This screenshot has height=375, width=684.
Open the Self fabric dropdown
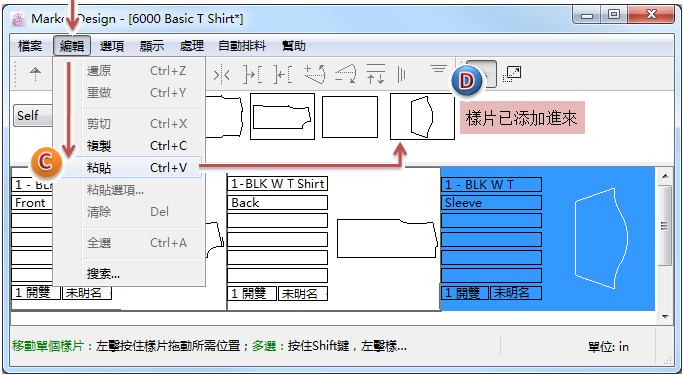click(33, 116)
